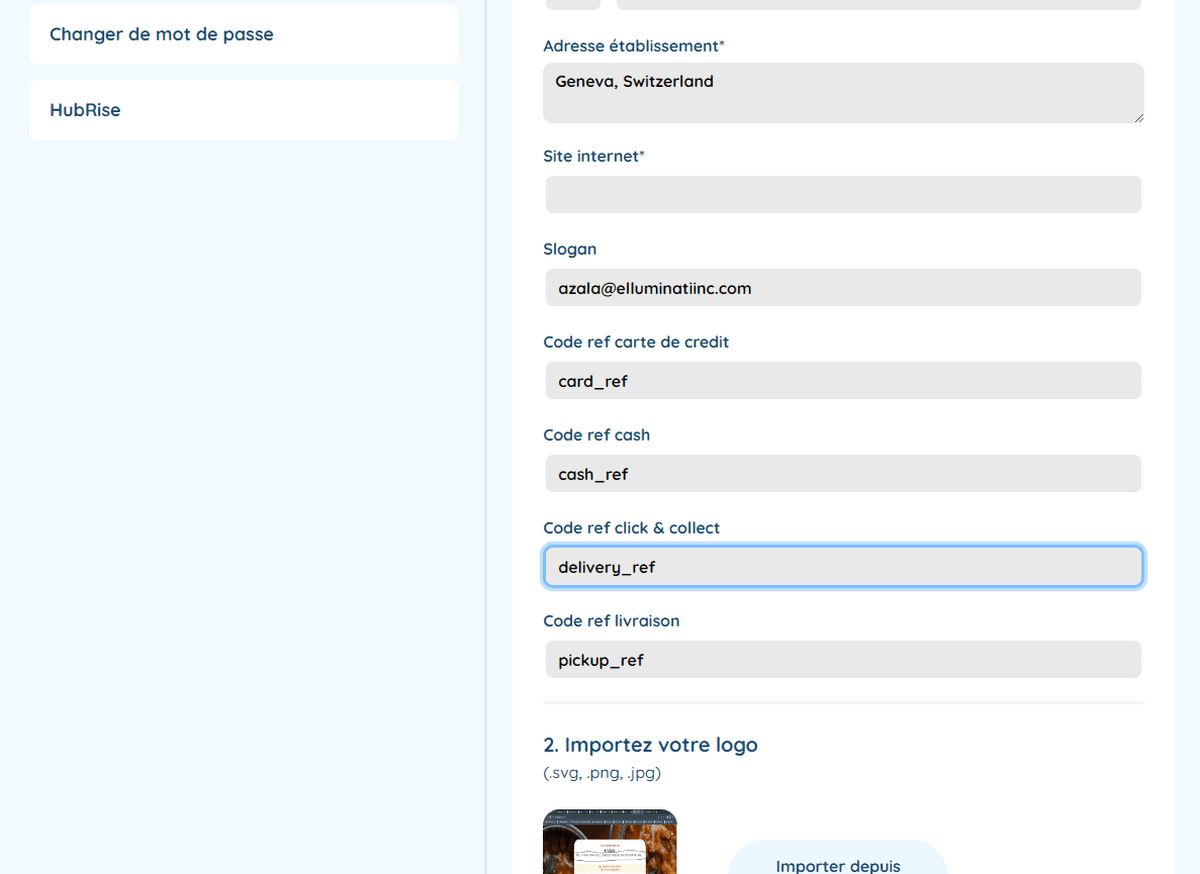Click the Importer depuis button

tap(838, 864)
